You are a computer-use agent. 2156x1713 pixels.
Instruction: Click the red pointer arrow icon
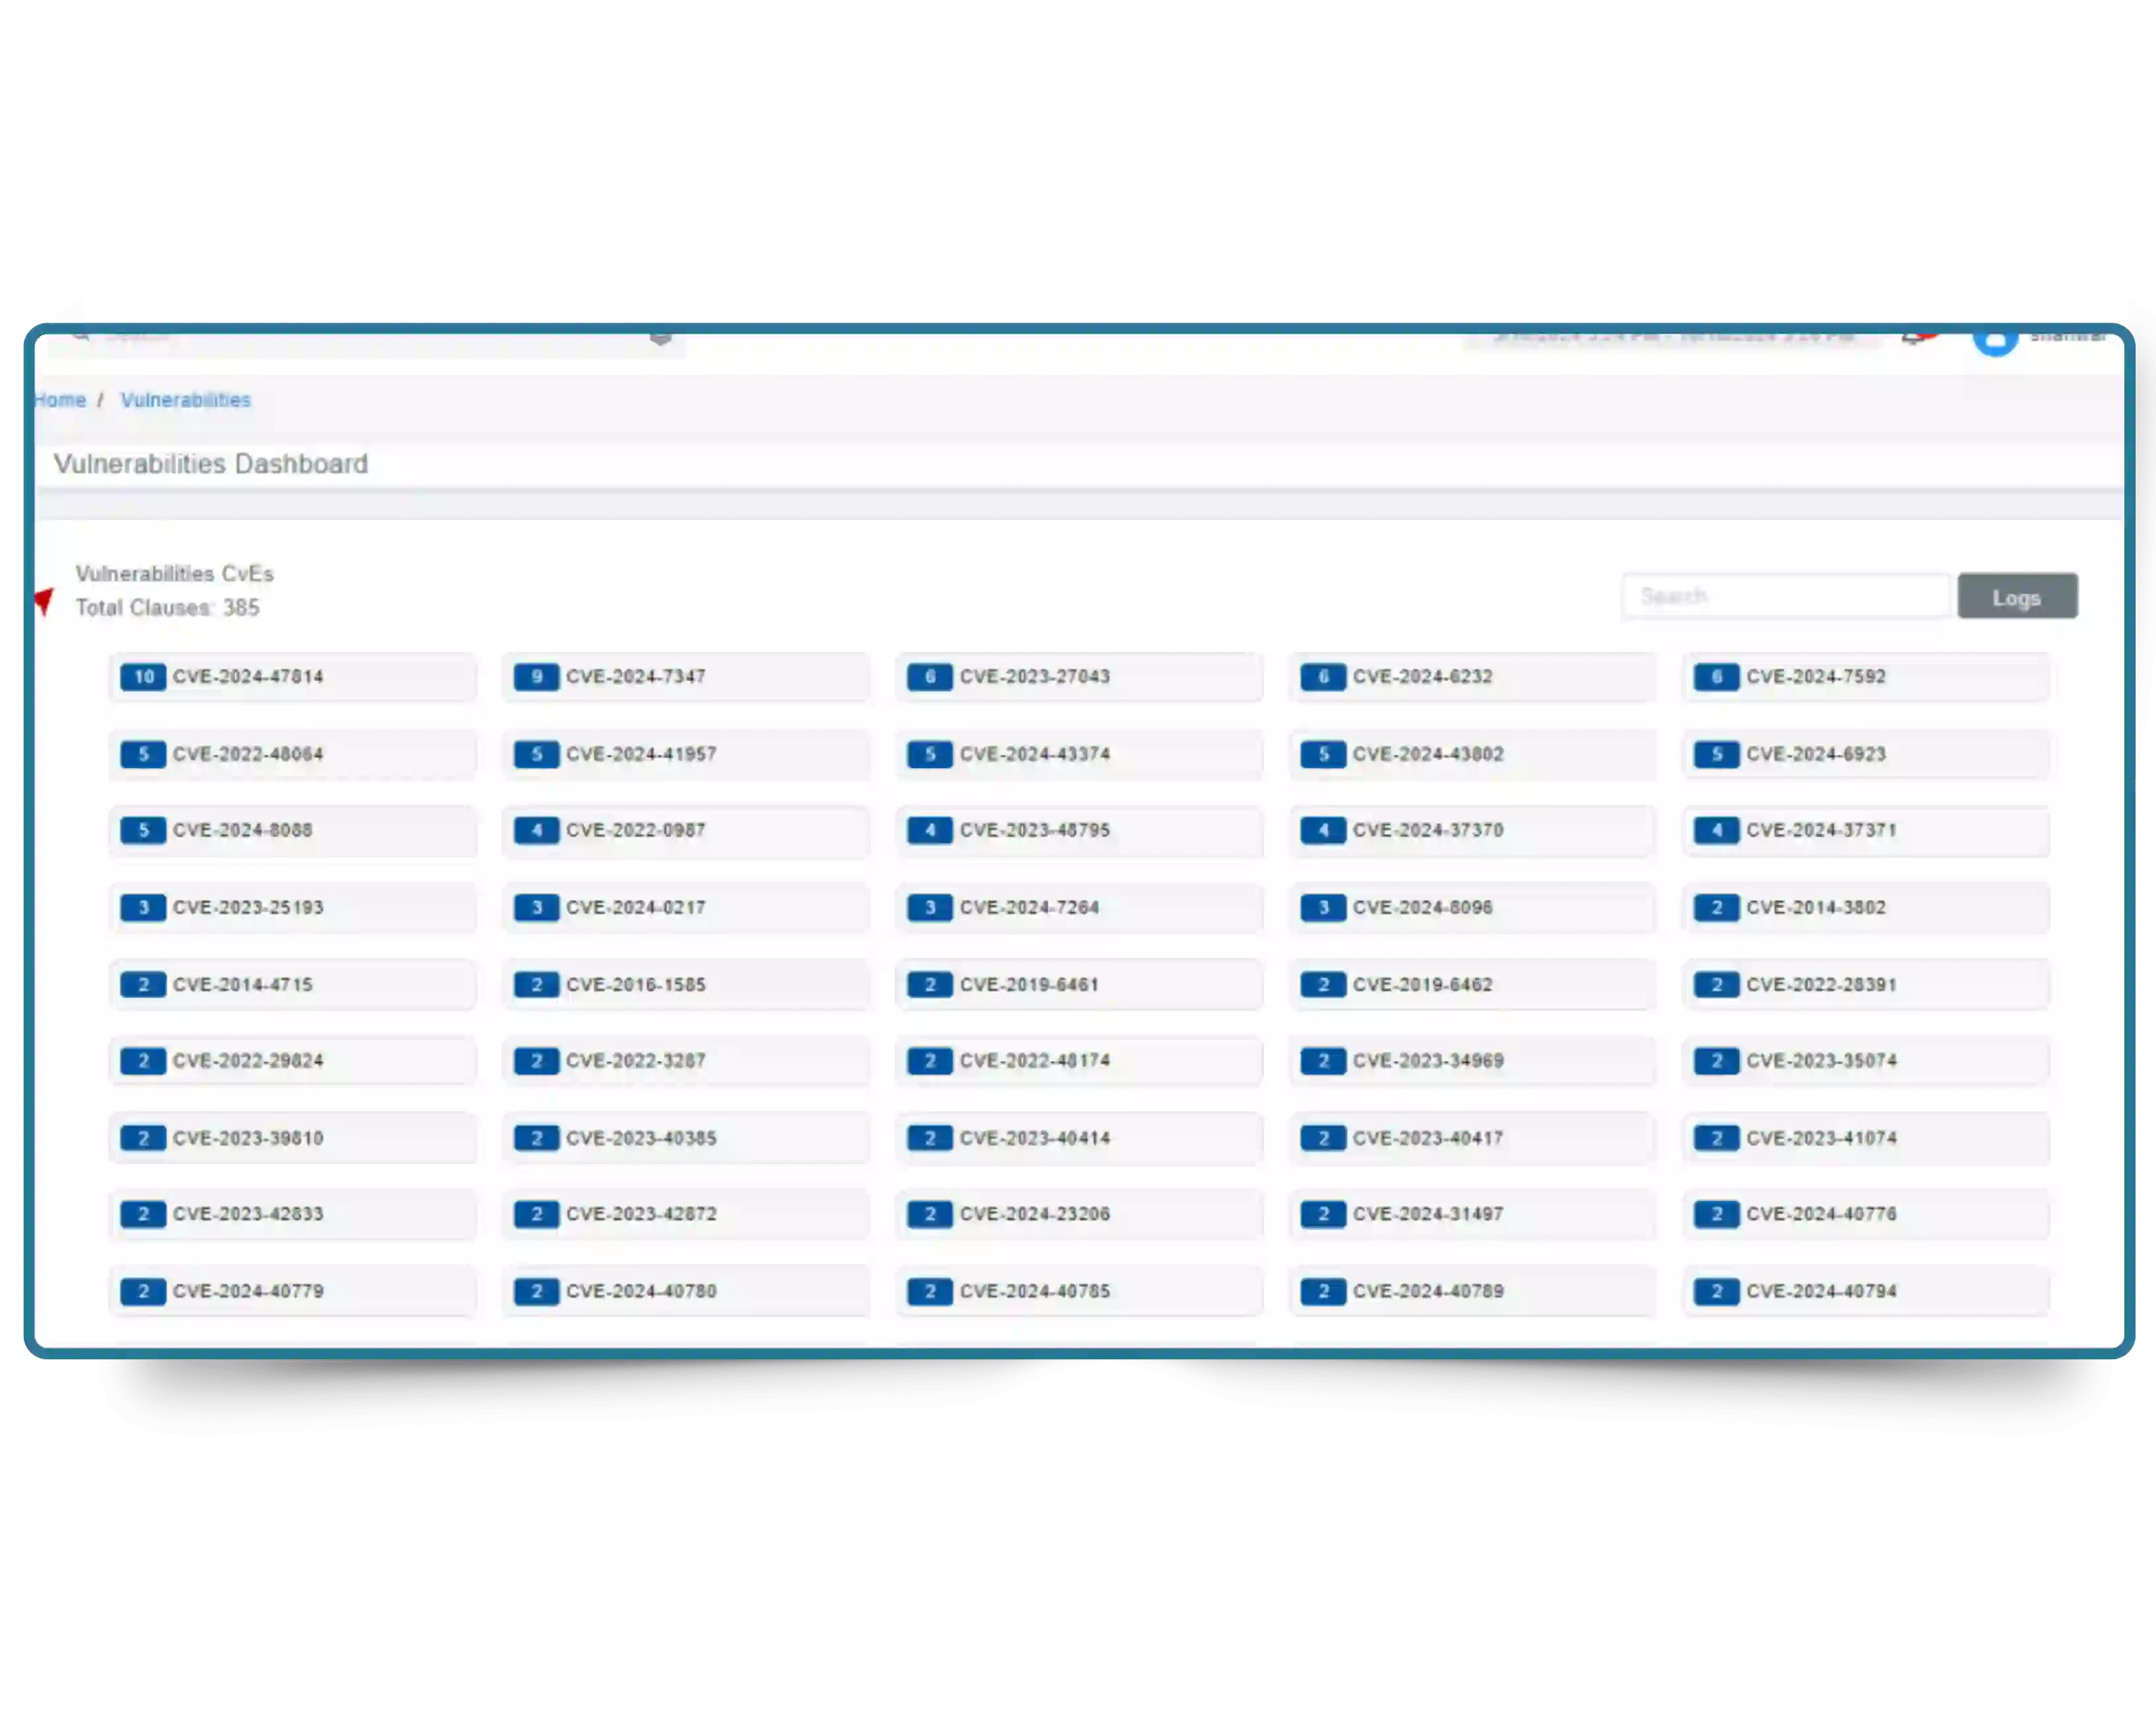44,601
